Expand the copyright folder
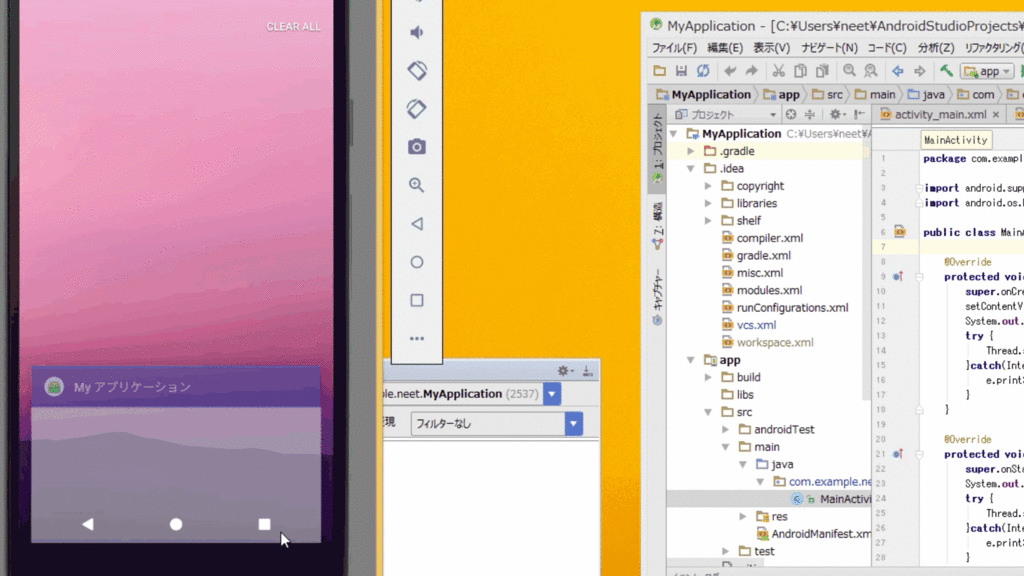This screenshot has width=1024, height=576. (708, 186)
